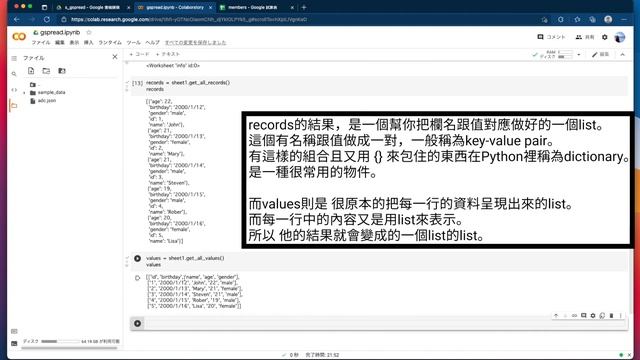Click the mount Drive folder icon
The height and width of the screenshot is (360, 640).
62,71
